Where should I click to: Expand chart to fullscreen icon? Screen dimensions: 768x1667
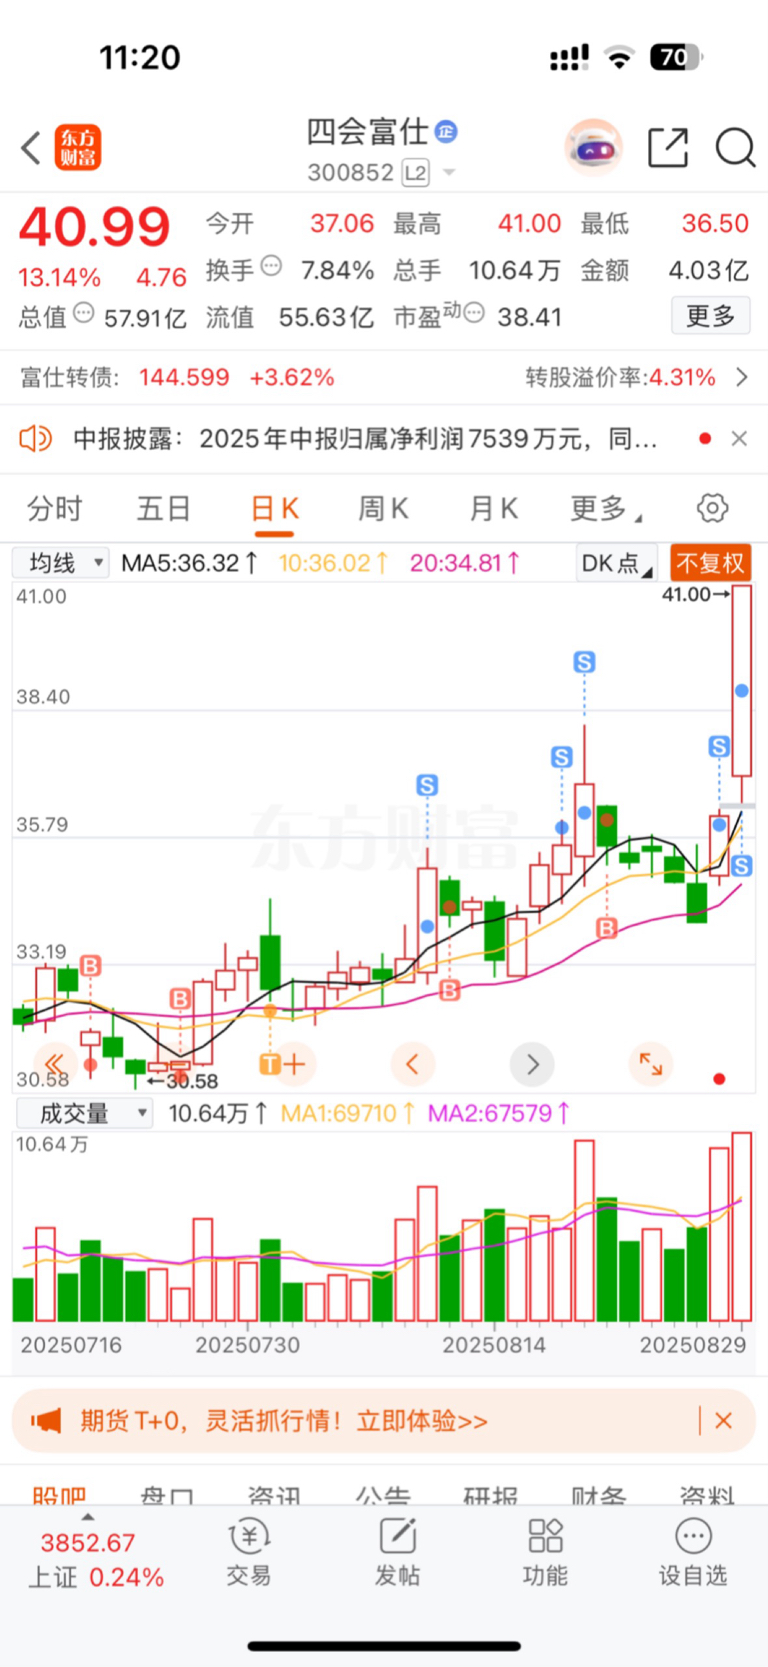click(x=651, y=1064)
